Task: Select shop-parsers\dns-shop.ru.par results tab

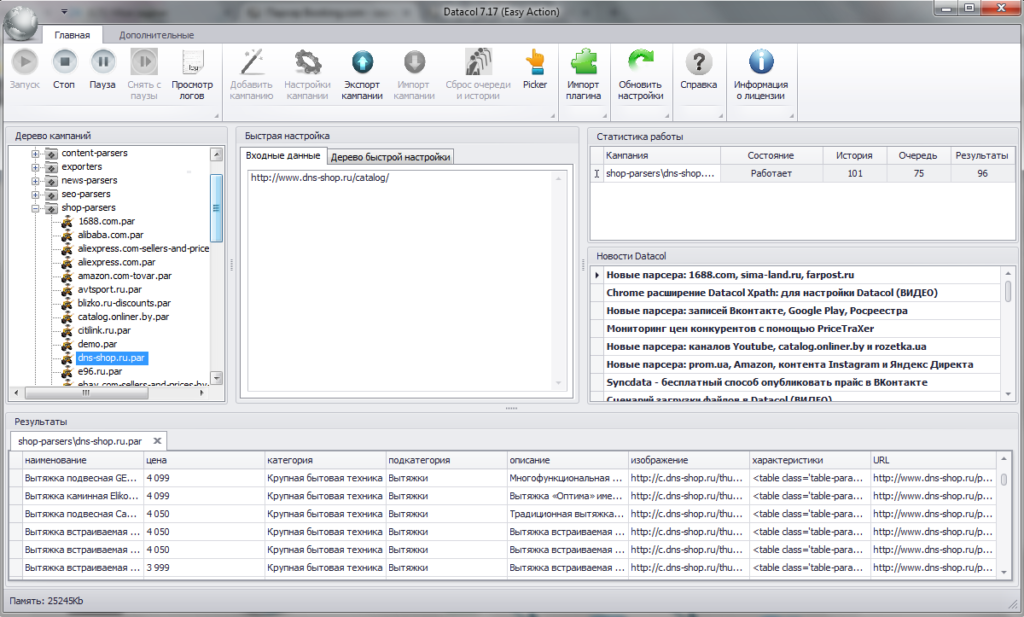Action: 80,441
